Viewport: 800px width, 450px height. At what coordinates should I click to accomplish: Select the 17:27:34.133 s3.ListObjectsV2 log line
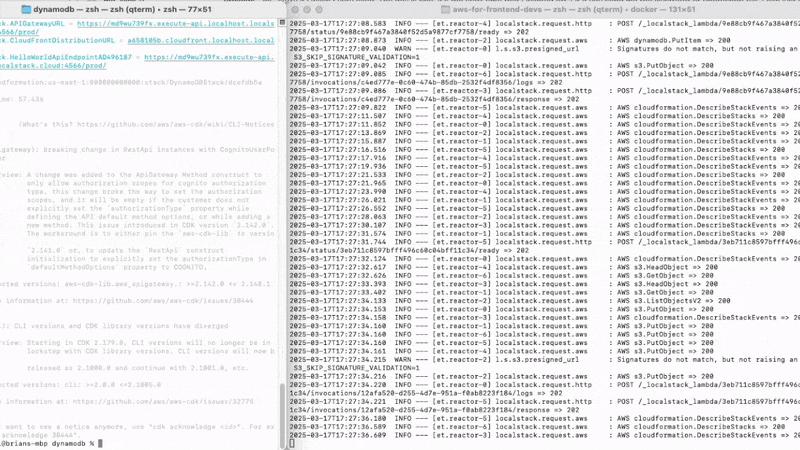pos(510,301)
